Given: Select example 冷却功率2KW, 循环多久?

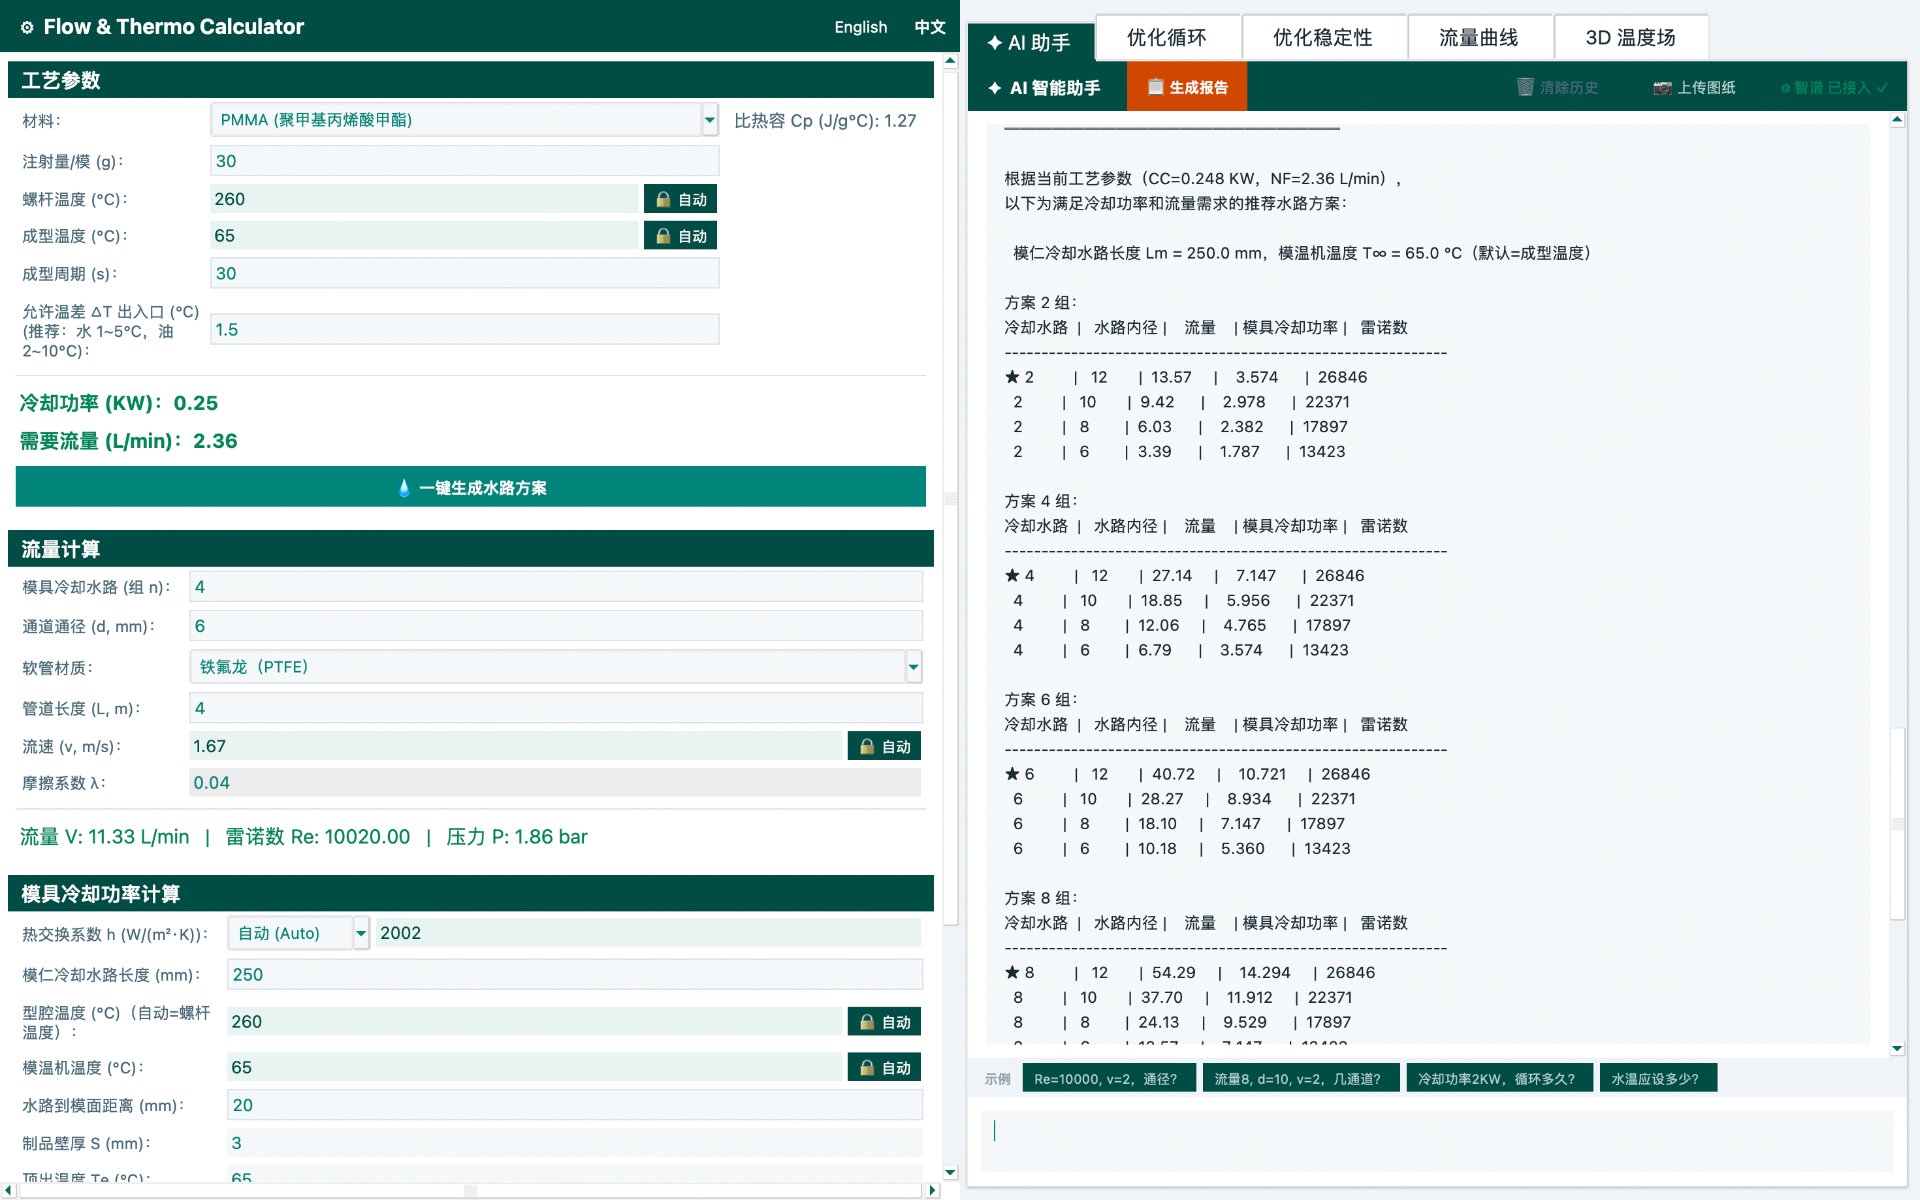Looking at the screenshot, I should pos(1499,1079).
